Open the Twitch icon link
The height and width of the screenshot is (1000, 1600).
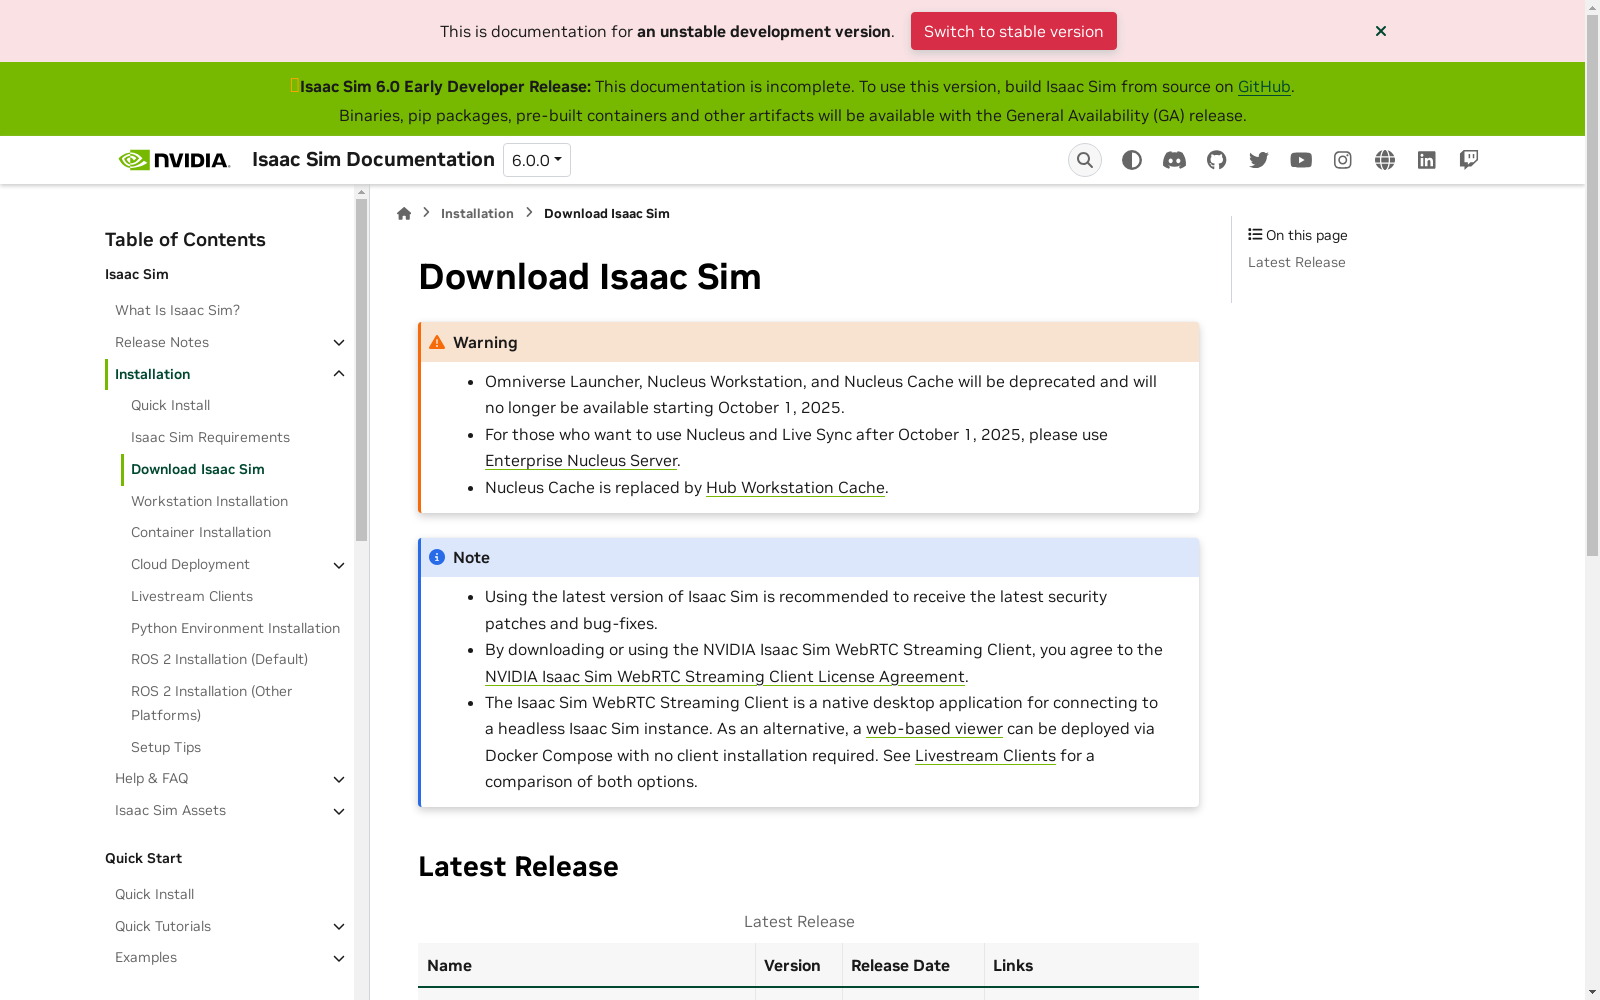pos(1469,160)
